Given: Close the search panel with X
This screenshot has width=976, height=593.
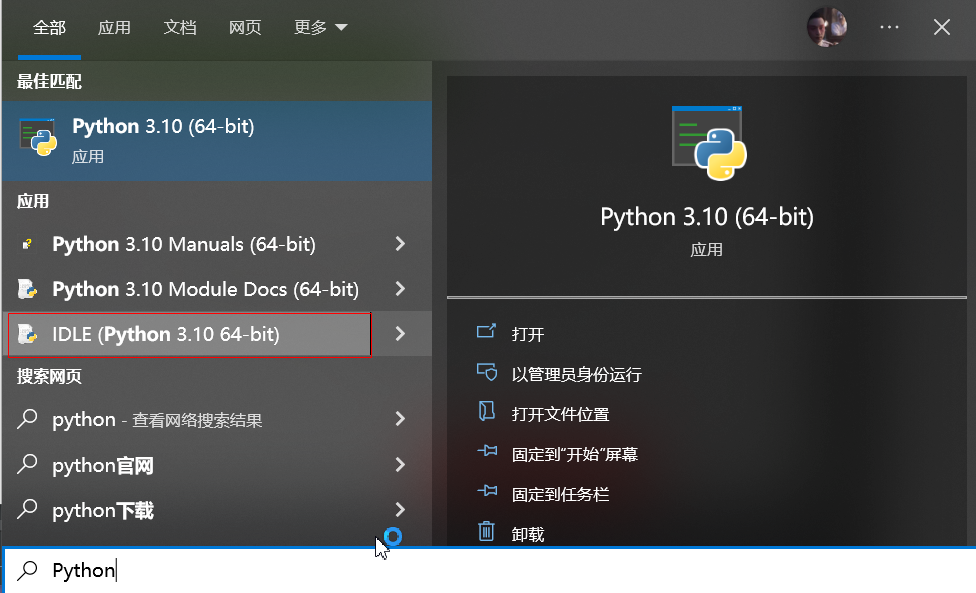Looking at the screenshot, I should click(x=942, y=27).
